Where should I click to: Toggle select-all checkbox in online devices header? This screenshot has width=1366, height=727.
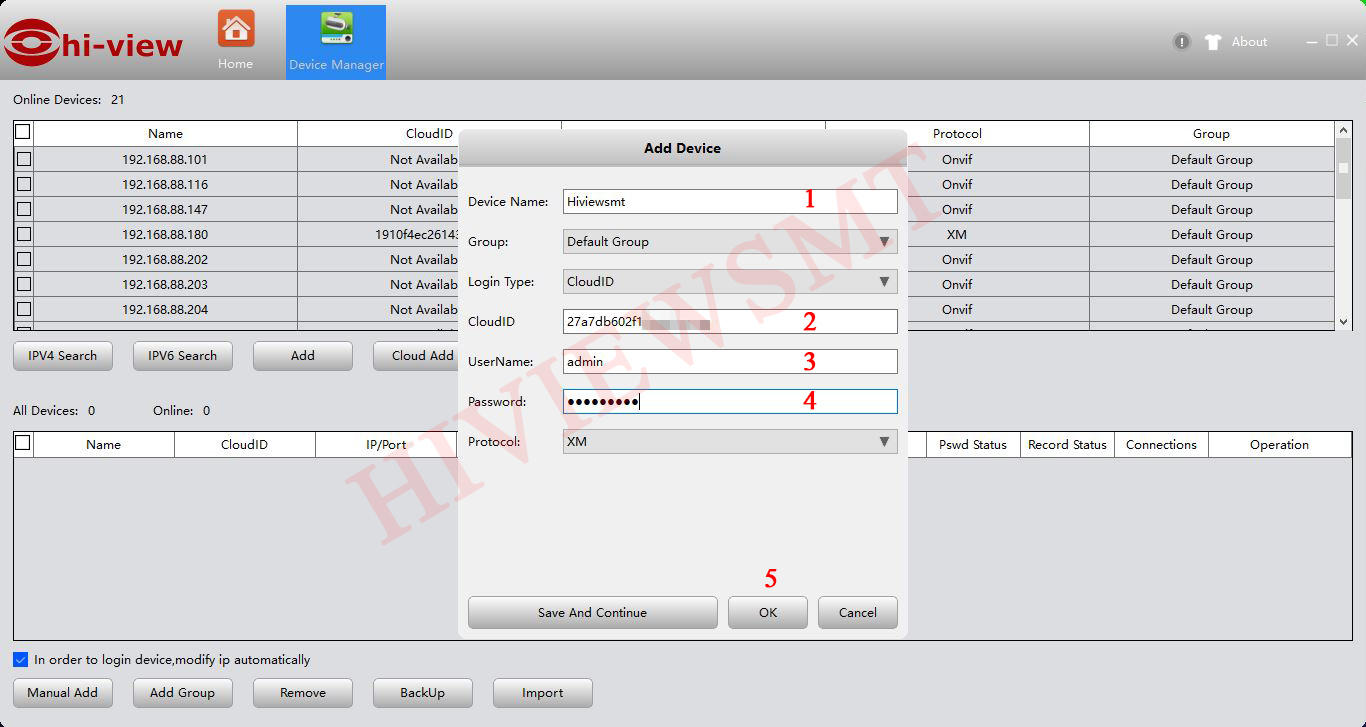click(23, 132)
